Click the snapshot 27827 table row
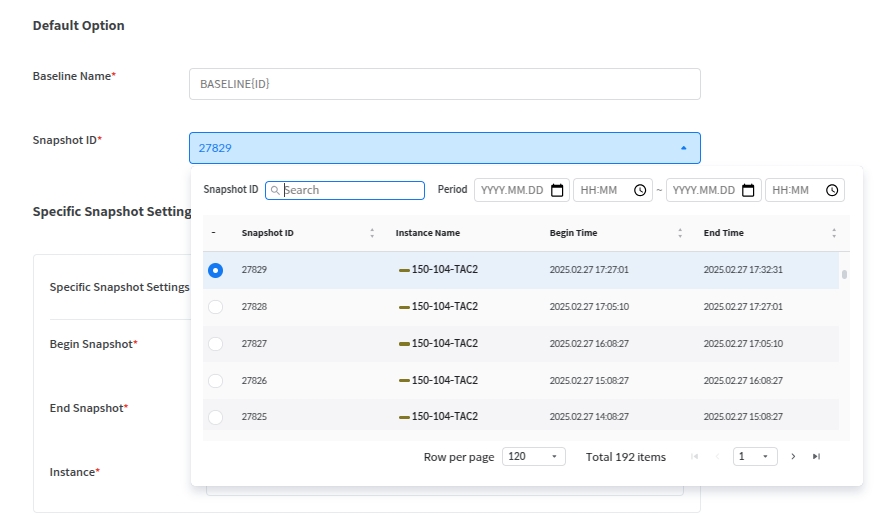Image resolution: width=889 pixels, height=516 pixels. point(520,344)
